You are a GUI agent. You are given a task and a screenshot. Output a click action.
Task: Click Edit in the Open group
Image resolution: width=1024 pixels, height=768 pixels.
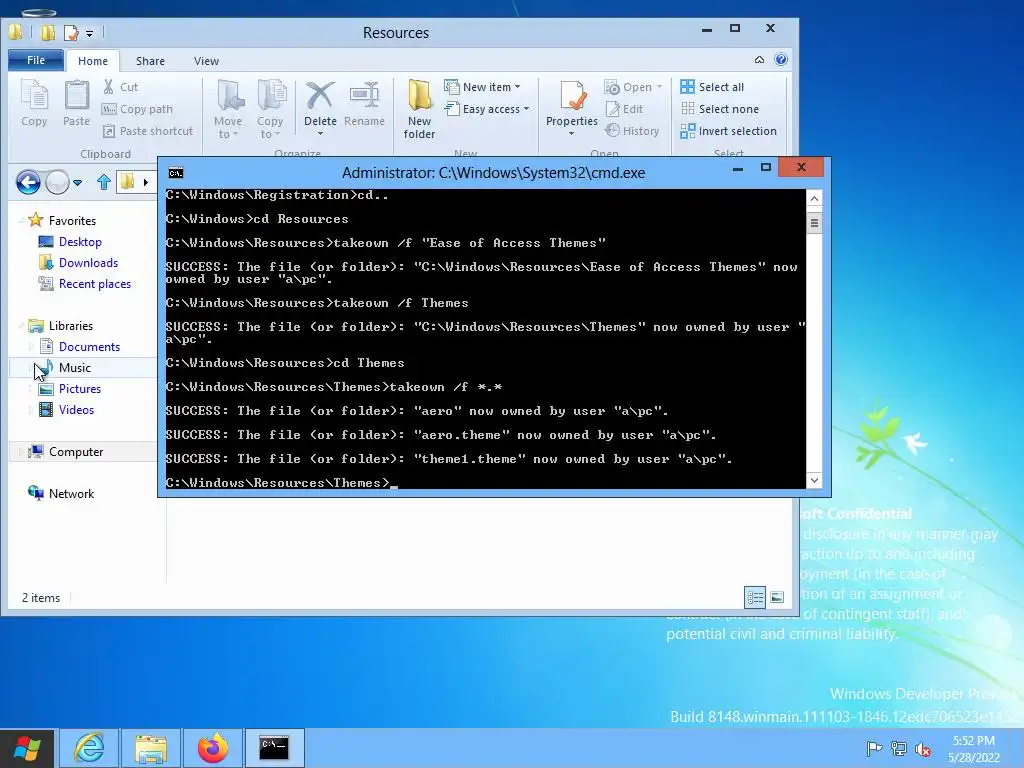(624, 109)
